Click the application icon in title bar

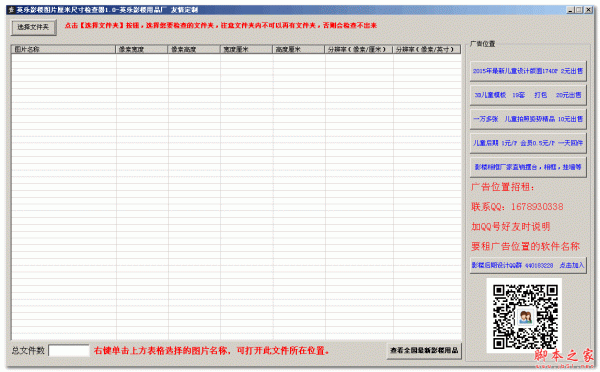[x=11, y=10]
